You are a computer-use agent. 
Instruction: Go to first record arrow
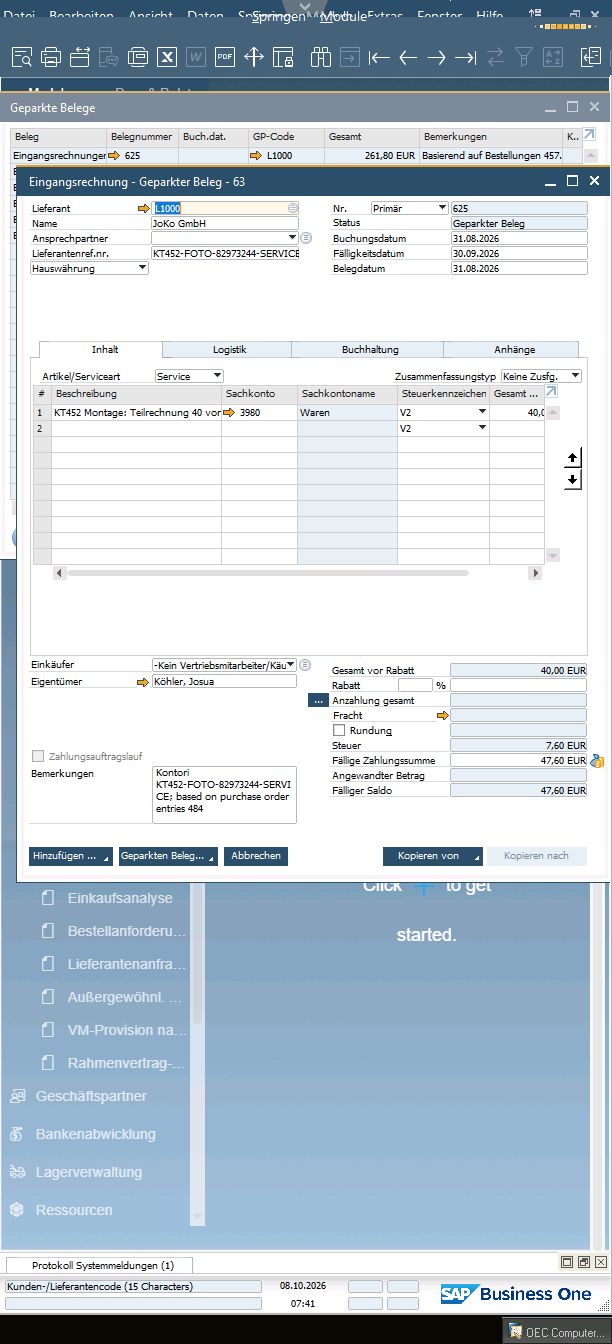coord(379,57)
